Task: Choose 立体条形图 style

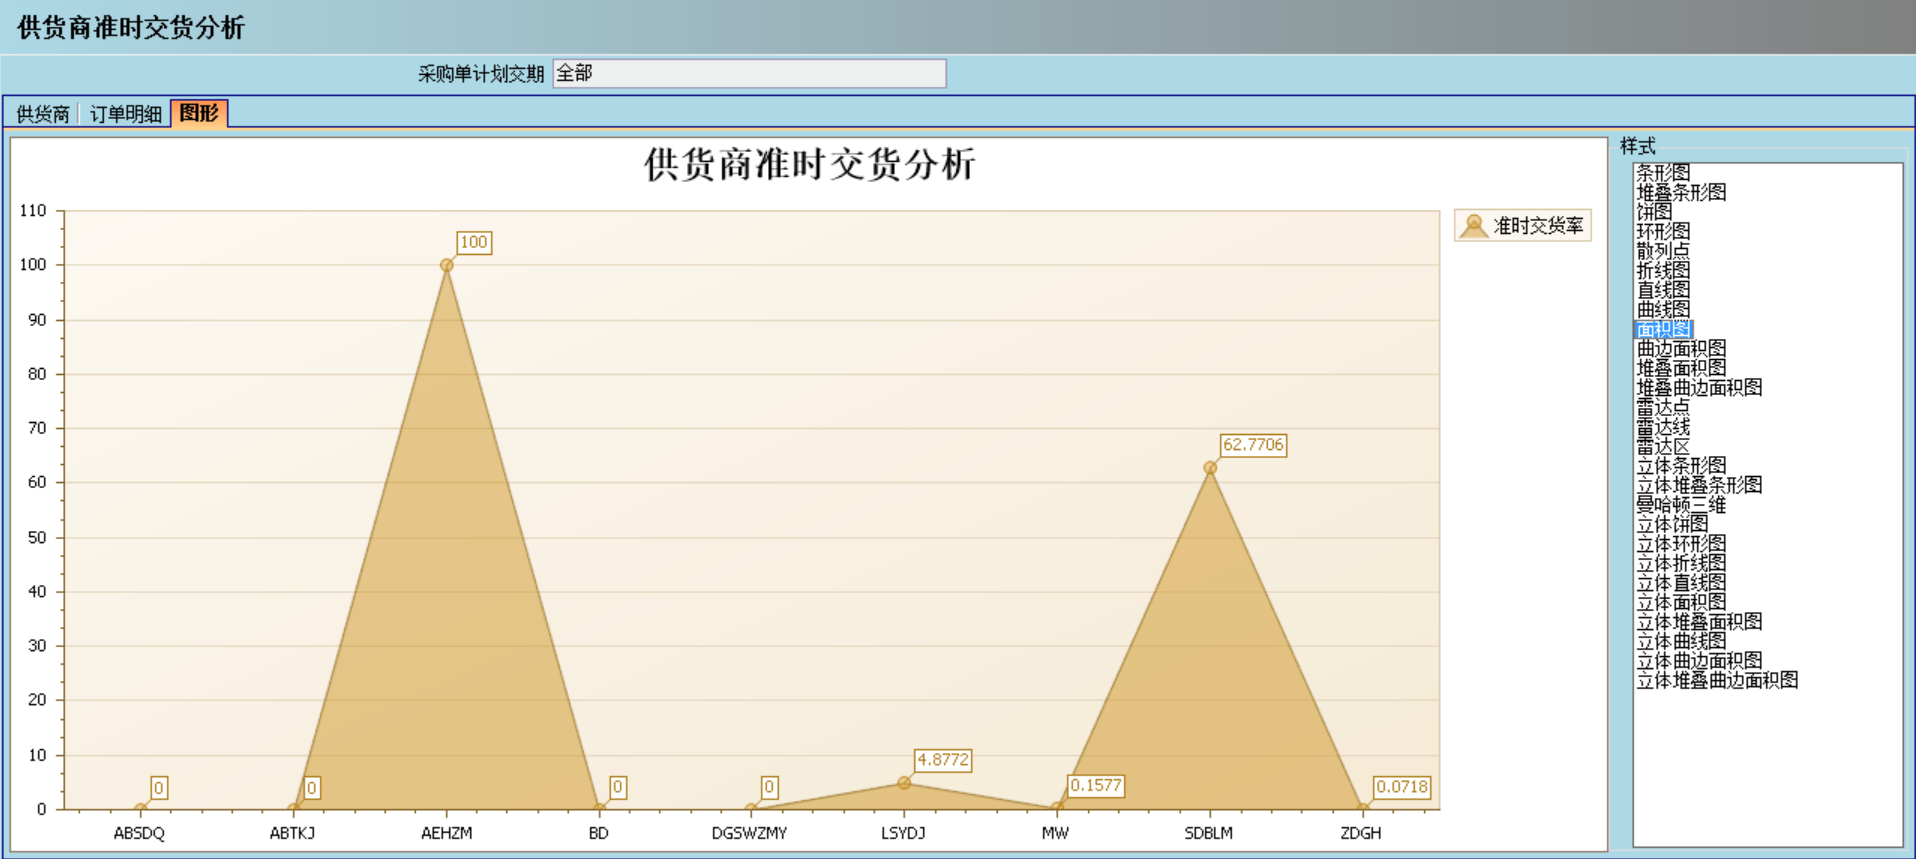Action: (x=1681, y=465)
